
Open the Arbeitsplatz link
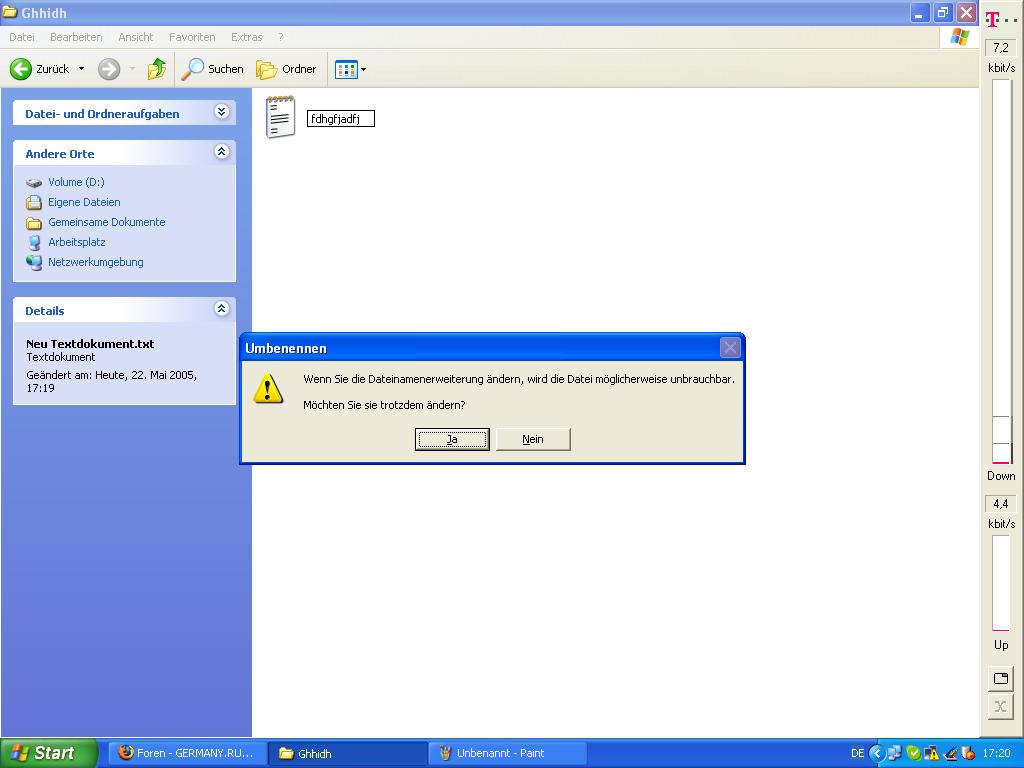(x=76, y=242)
